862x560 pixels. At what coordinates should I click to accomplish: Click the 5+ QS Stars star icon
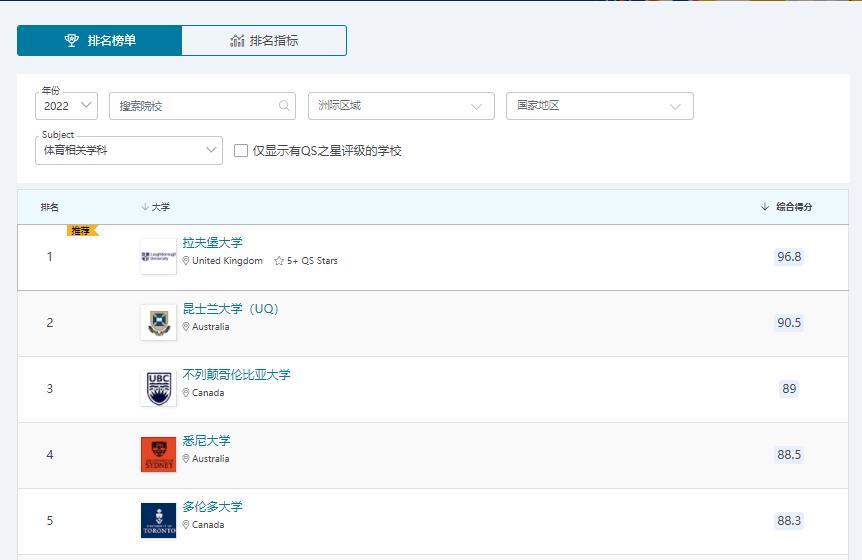[279, 260]
